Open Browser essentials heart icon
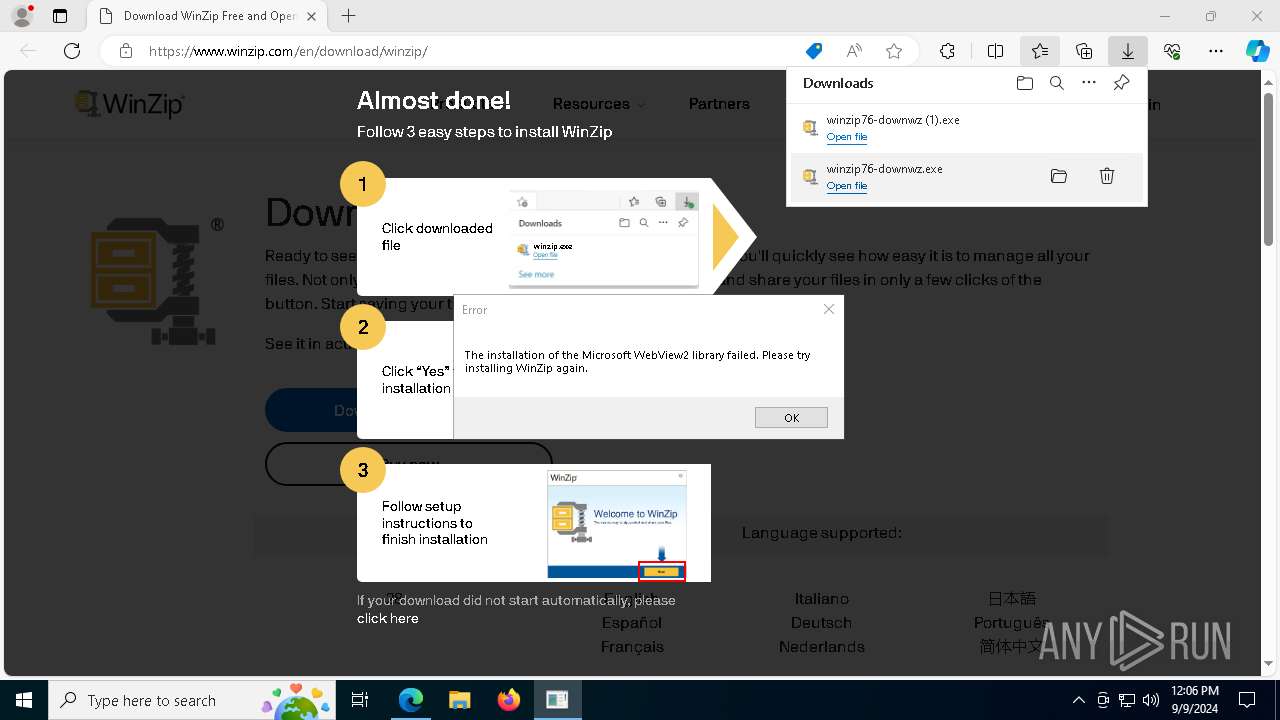 point(1172,51)
